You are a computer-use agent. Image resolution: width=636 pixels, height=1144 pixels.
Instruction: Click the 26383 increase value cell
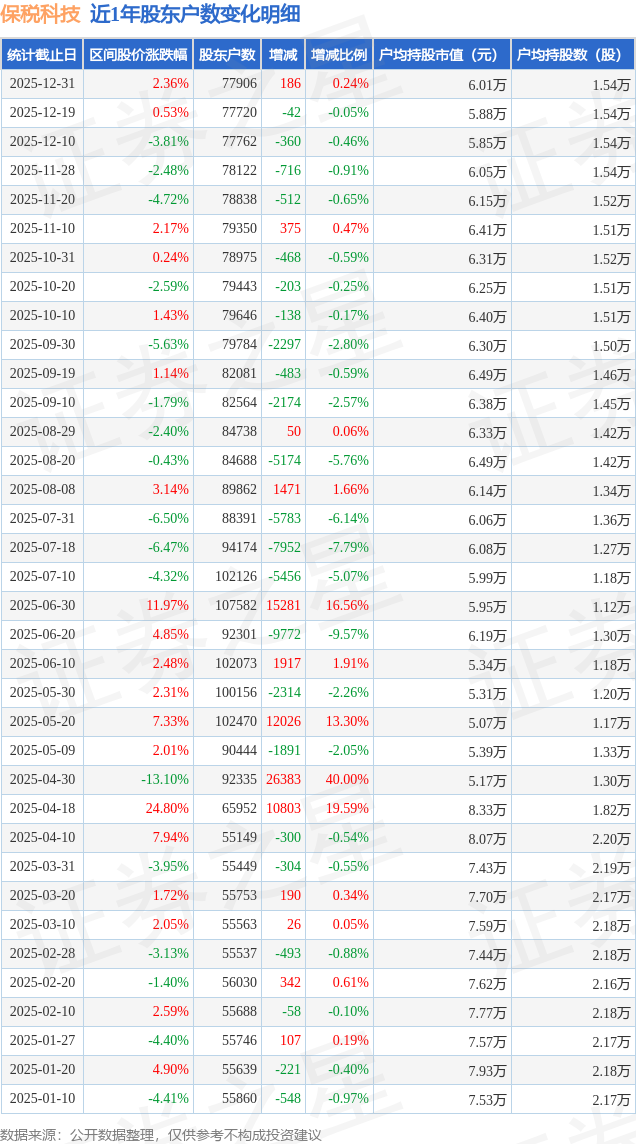(284, 780)
